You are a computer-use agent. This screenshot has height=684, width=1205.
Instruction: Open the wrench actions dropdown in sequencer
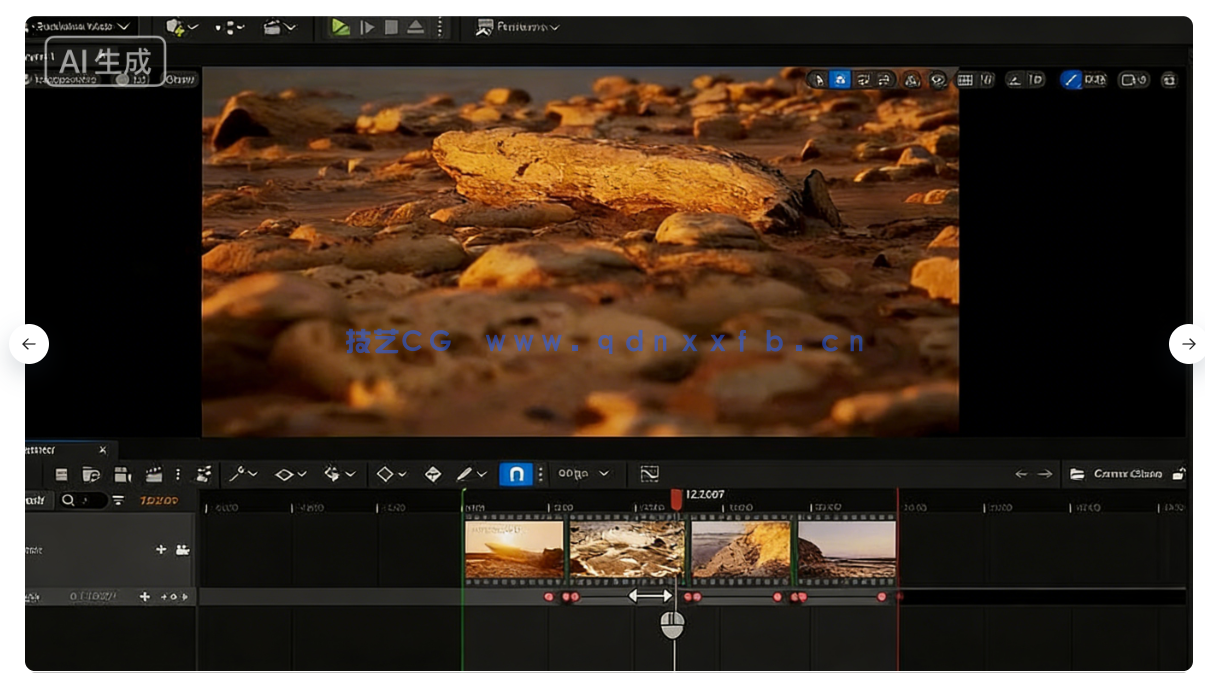243,474
